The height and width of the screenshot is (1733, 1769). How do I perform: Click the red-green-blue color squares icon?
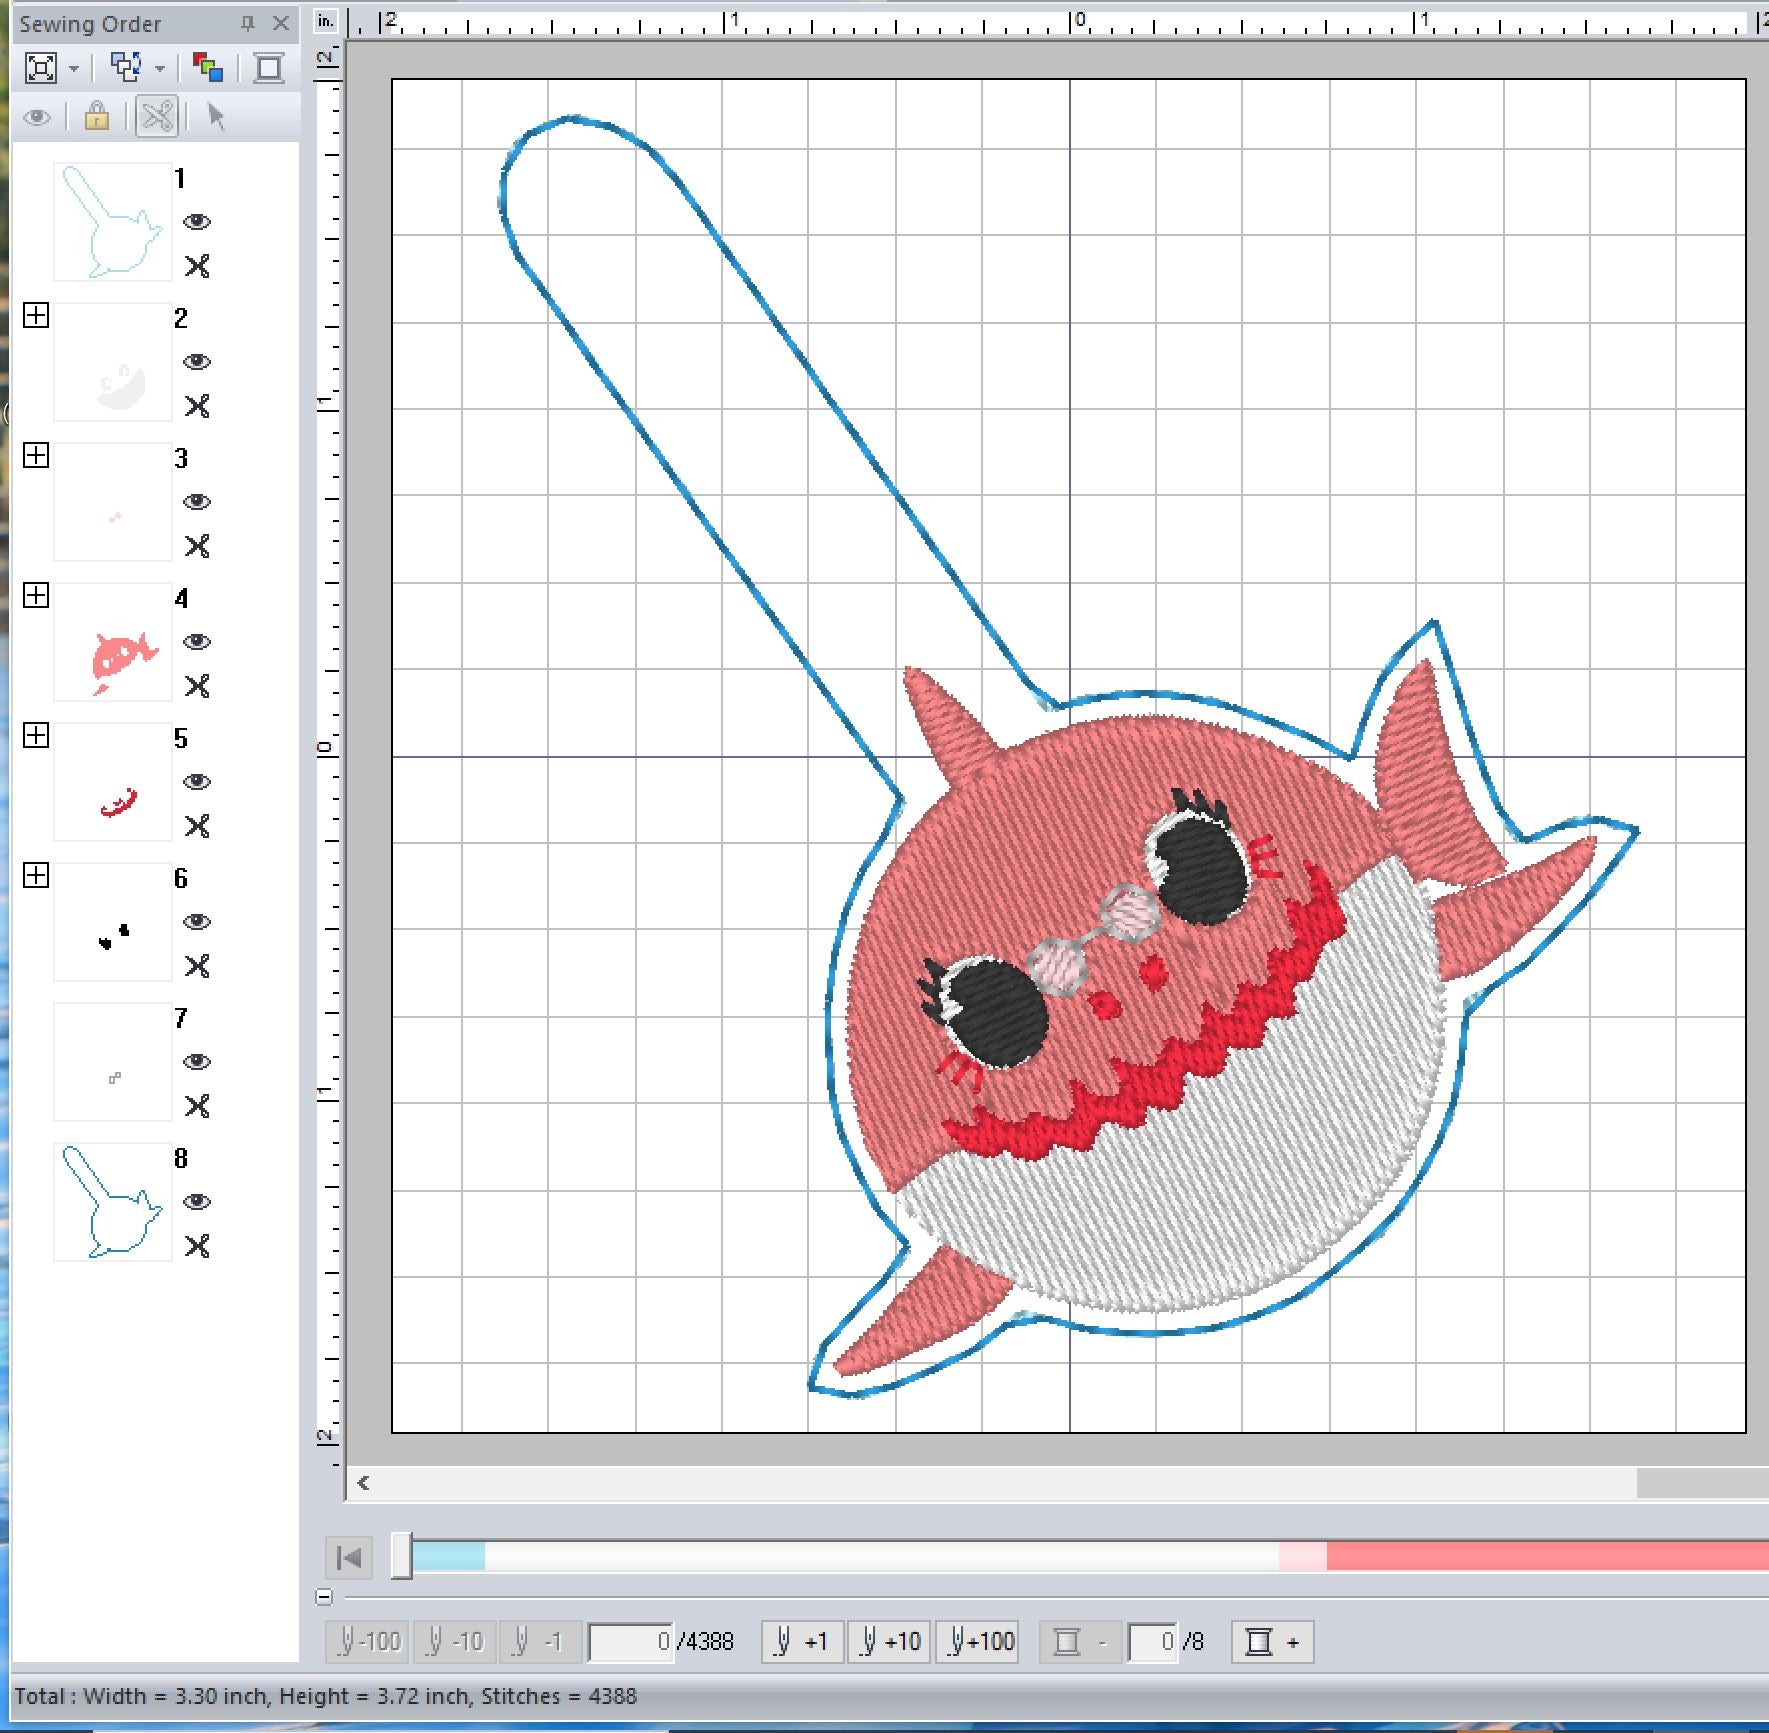point(207,68)
